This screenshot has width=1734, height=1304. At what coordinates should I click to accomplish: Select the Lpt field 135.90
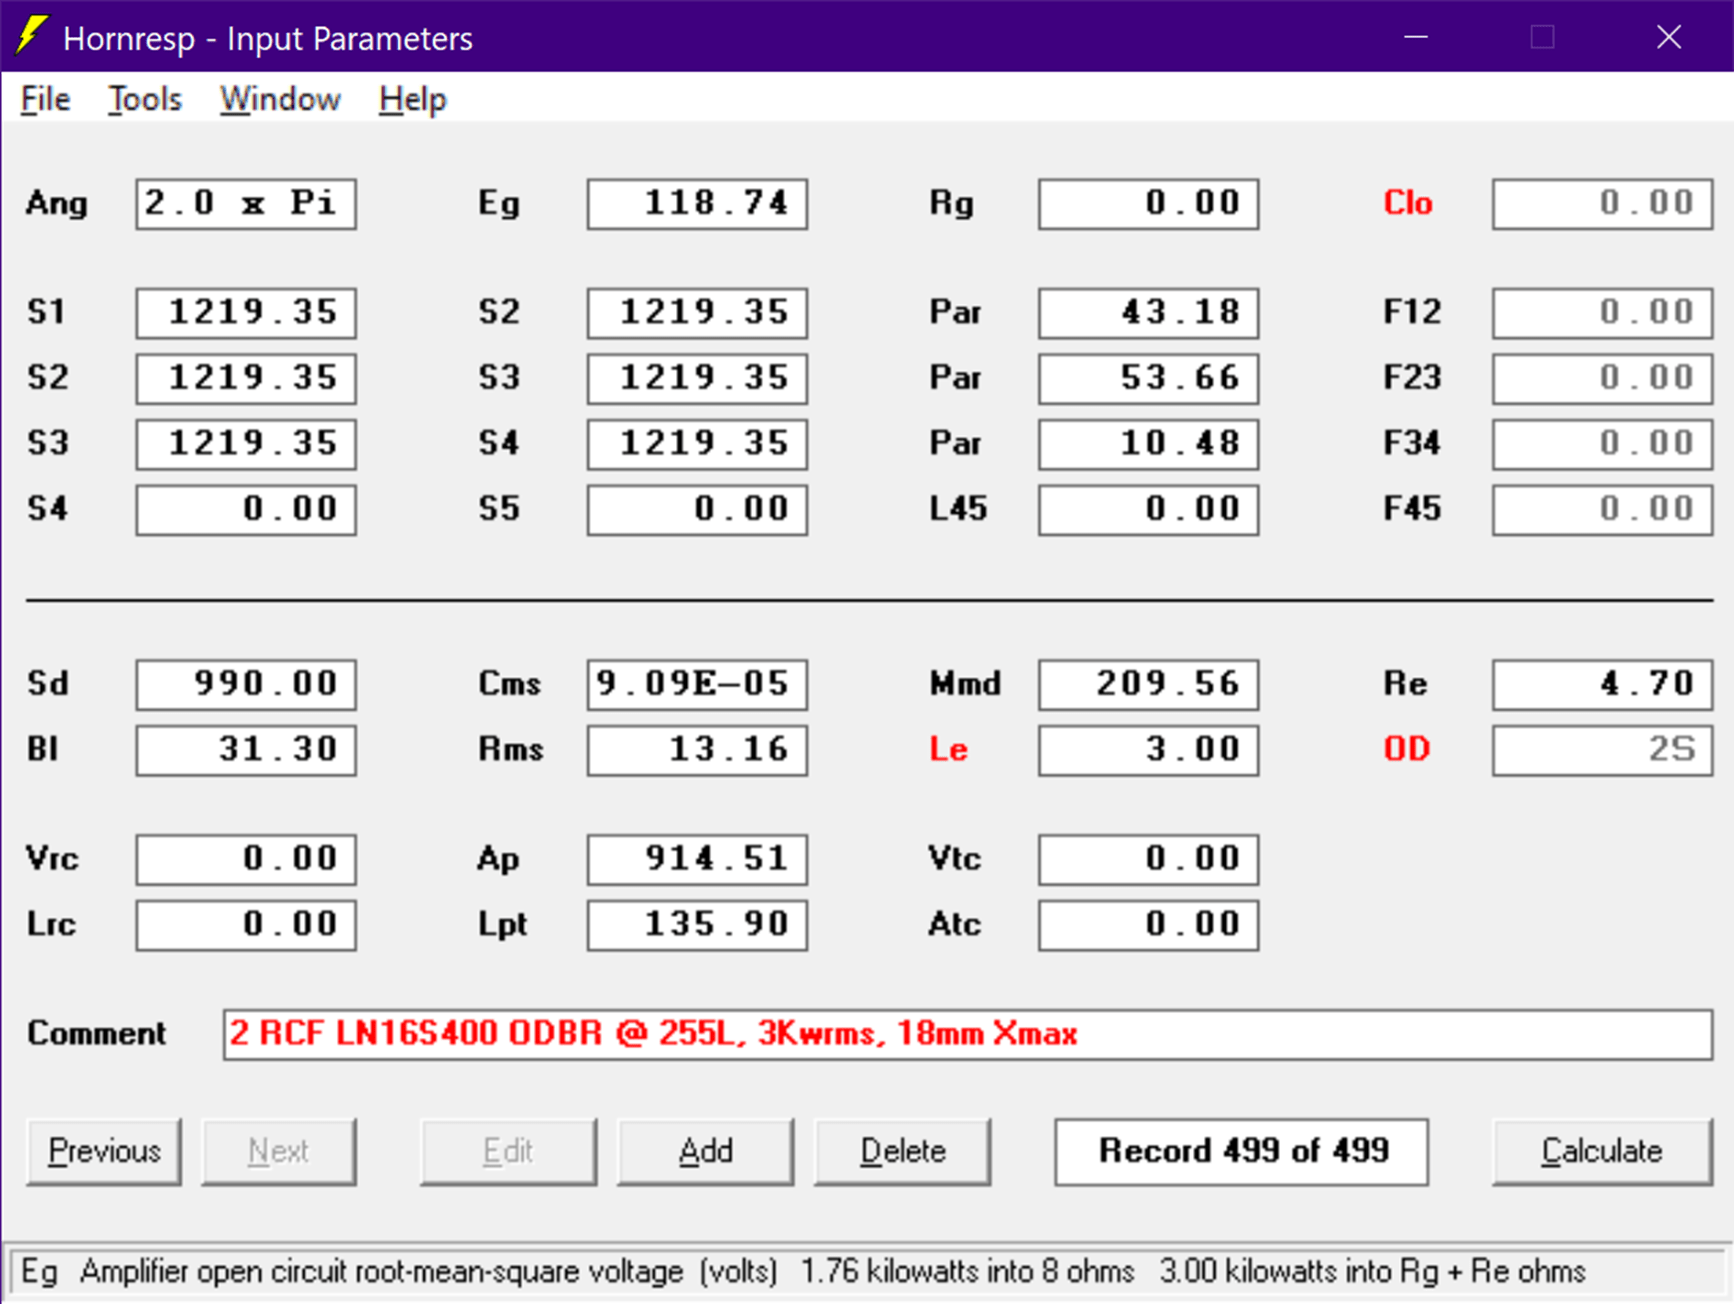point(697,925)
